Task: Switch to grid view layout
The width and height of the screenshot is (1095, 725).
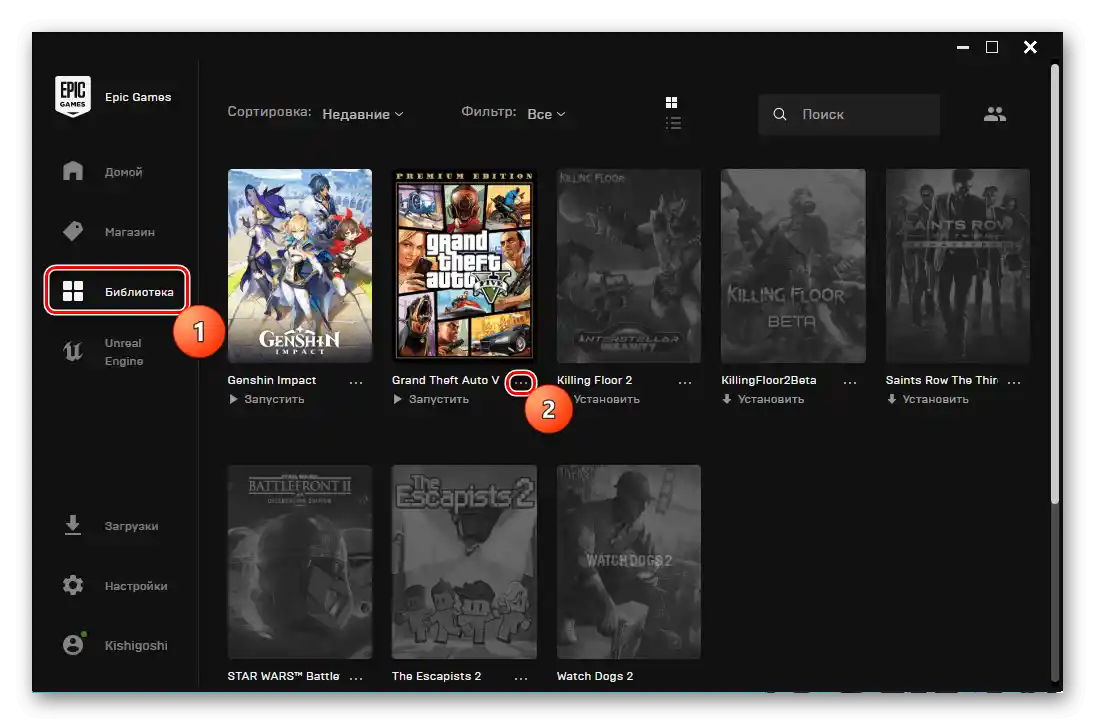Action: click(671, 103)
